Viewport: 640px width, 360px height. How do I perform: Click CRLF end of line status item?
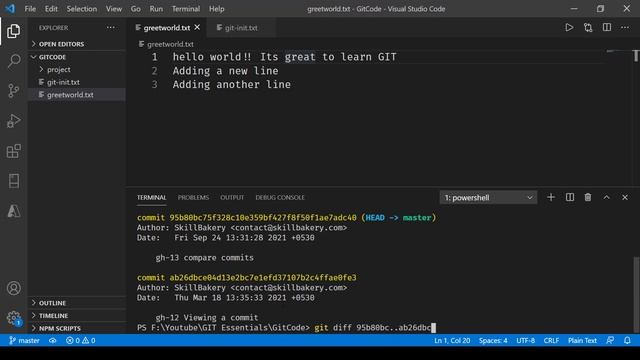point(551,340)
